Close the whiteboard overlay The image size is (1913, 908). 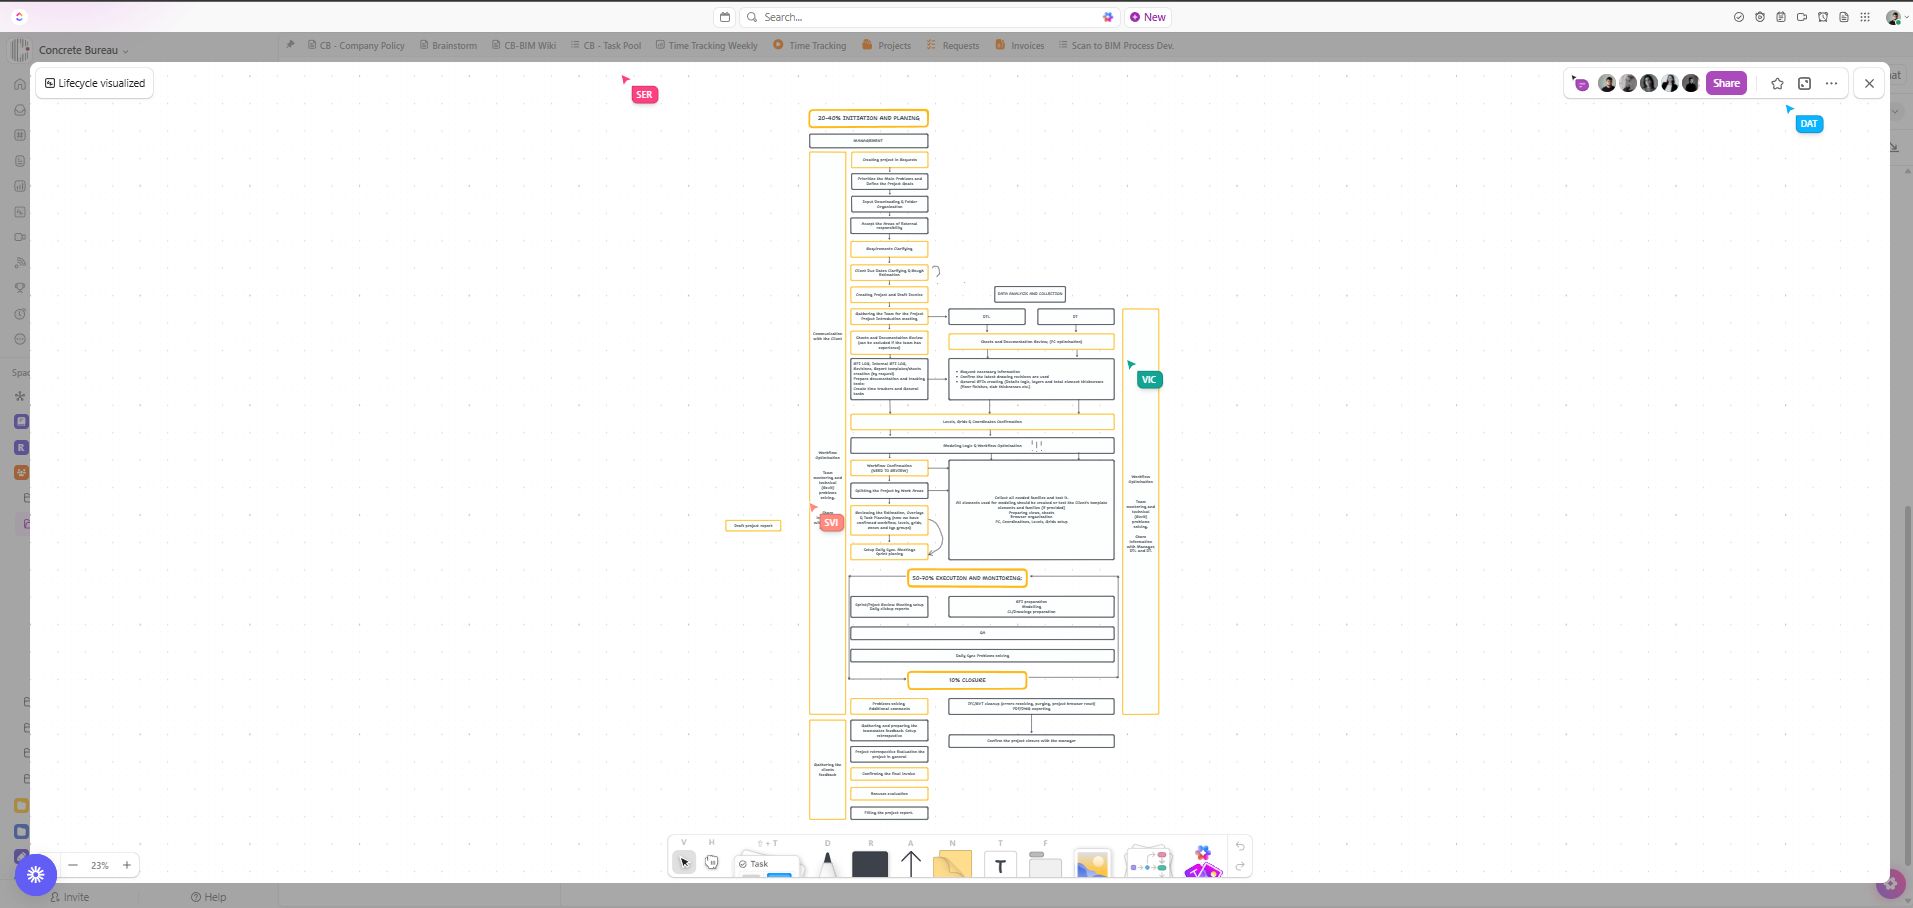[1869, 83]
